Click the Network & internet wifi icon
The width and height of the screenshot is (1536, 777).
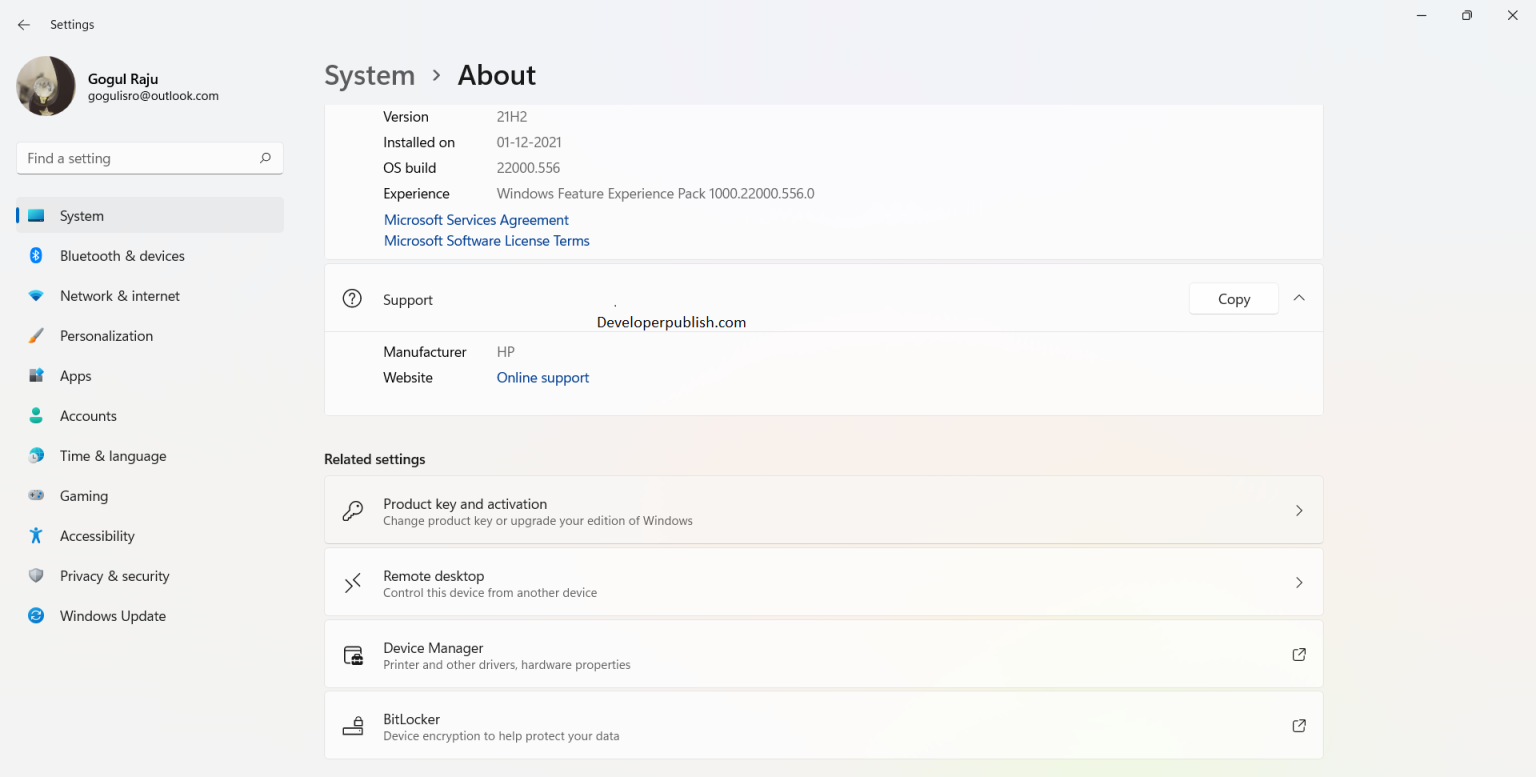(x=36, y=296)
